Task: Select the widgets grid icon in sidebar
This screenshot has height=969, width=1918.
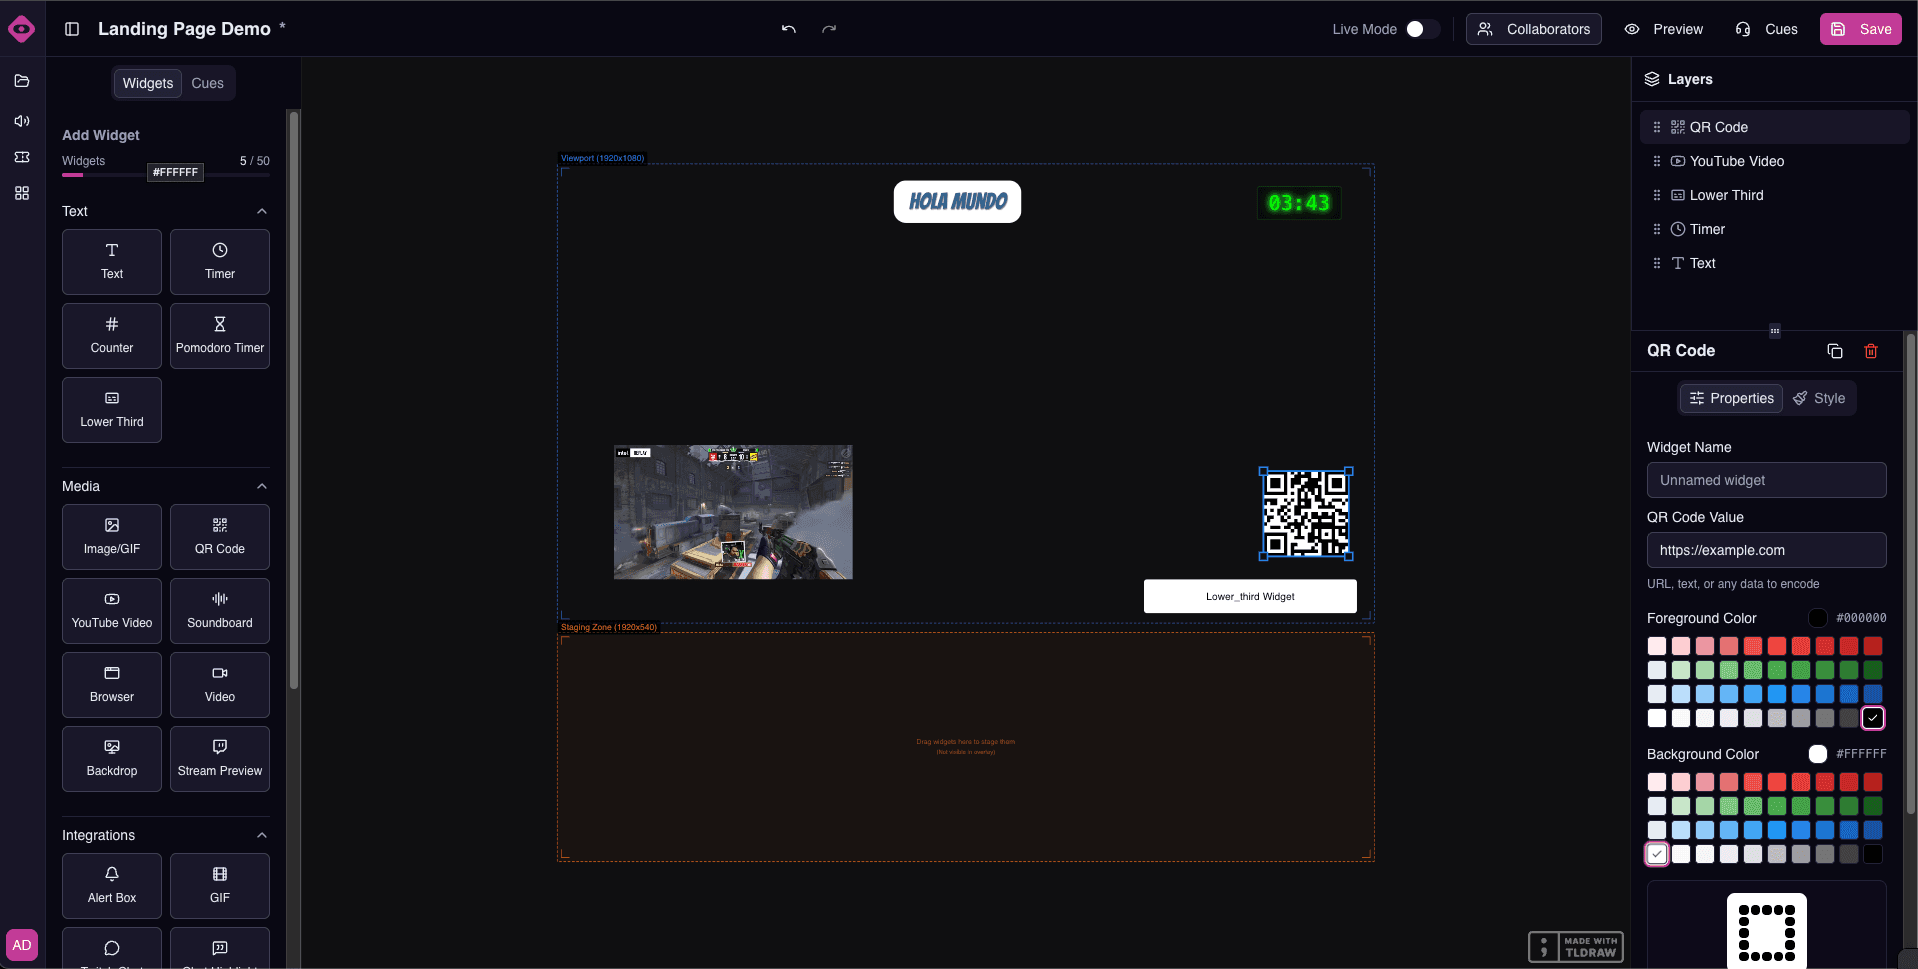Action: 21,193
